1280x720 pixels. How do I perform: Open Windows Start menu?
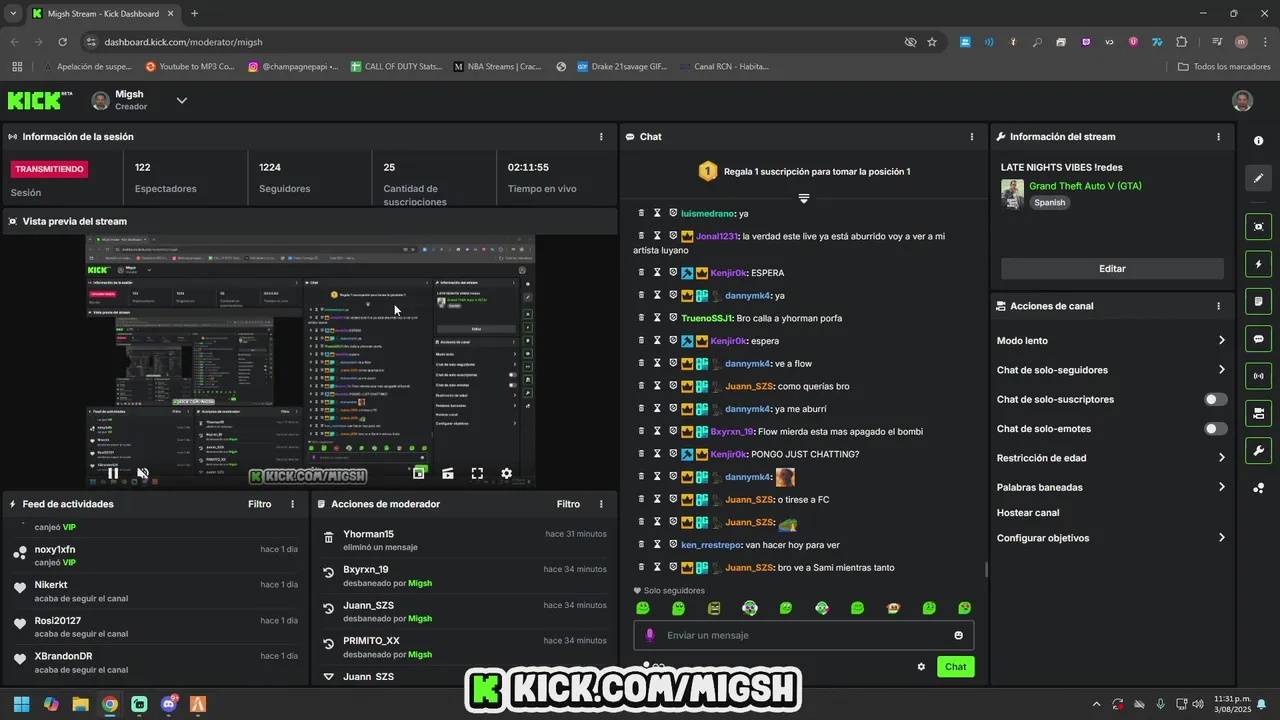(x=21, y=704)
